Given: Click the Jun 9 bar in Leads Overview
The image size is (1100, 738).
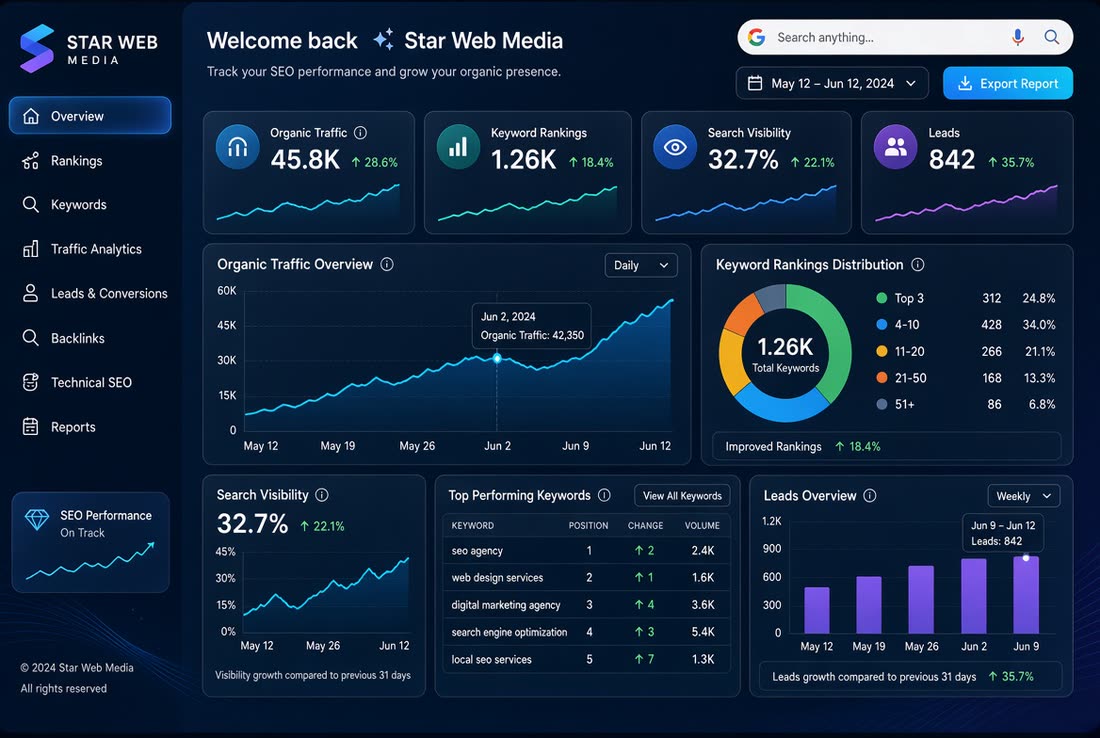Looking at the screenshot, I should point(1026,595).
